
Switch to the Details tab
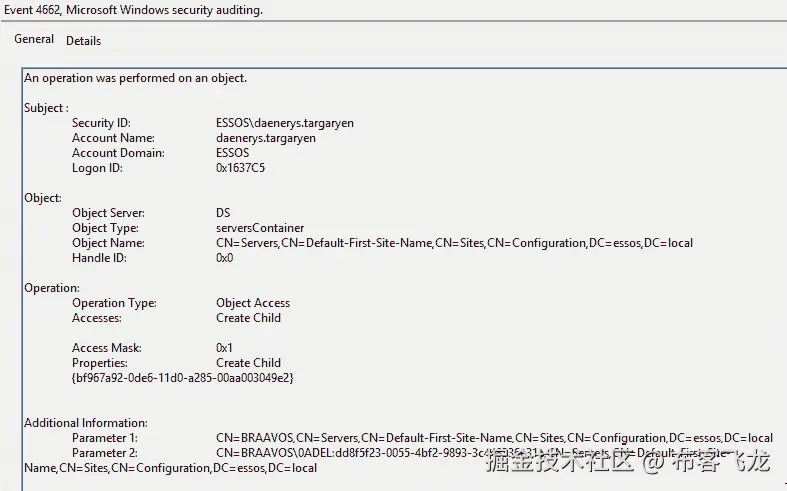click(x=83, y=41)
